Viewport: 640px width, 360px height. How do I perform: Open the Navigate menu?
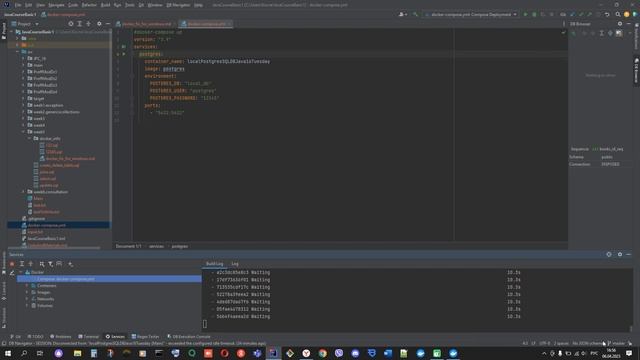[x=56, y=5]
